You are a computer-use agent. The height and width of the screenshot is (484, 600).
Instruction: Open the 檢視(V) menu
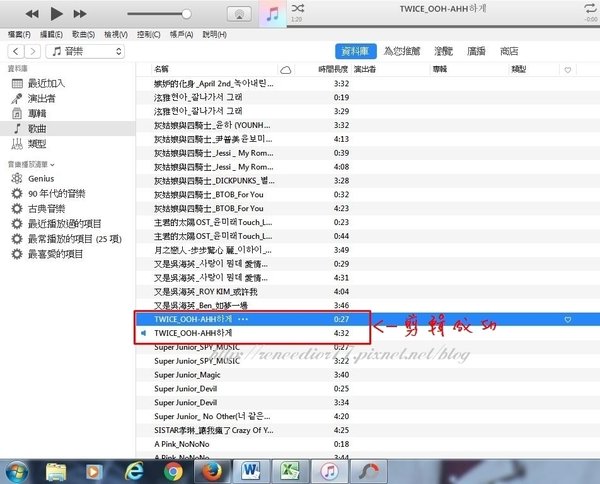(116, 35)
